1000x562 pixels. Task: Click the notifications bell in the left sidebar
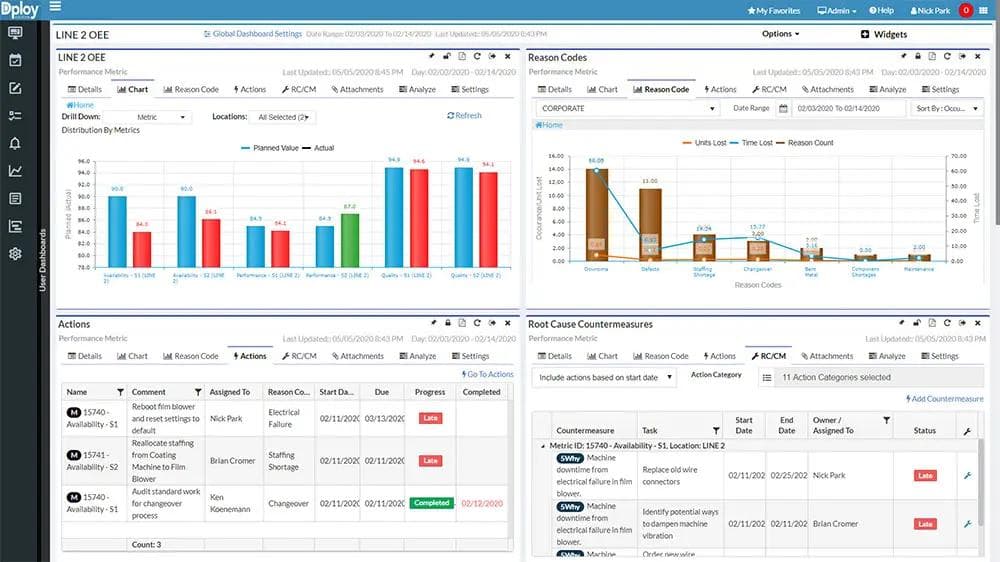tap(15, 143)
